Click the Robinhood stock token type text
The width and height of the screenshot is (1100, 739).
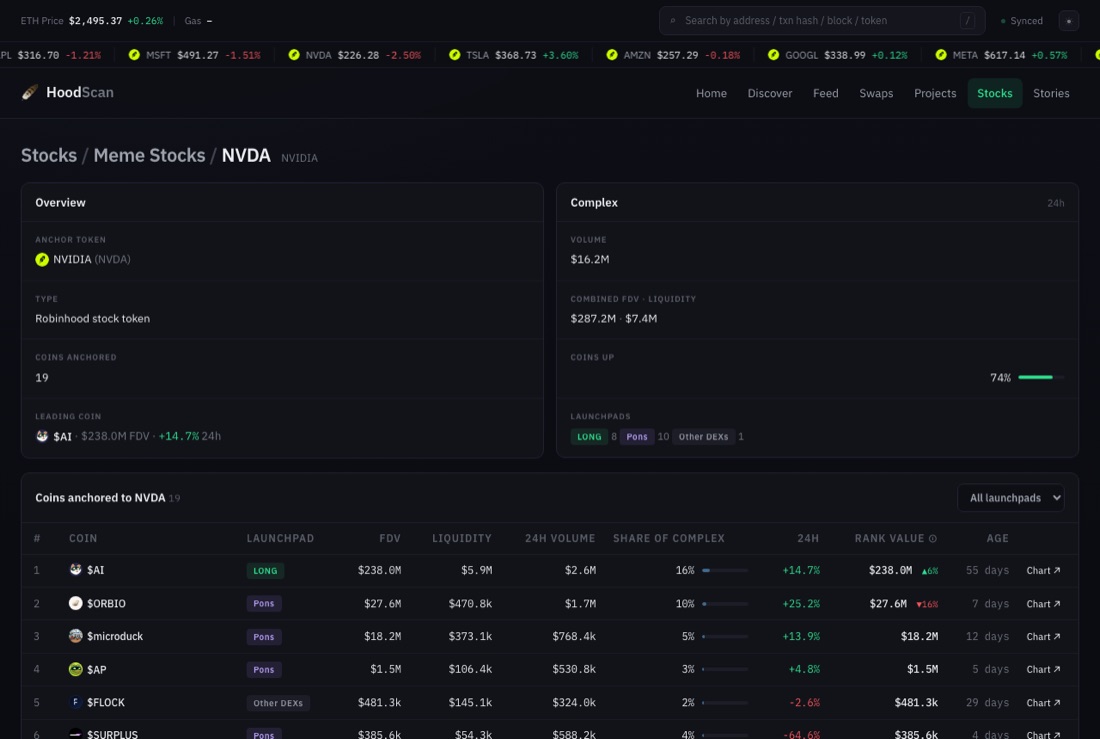click(93, 318)
